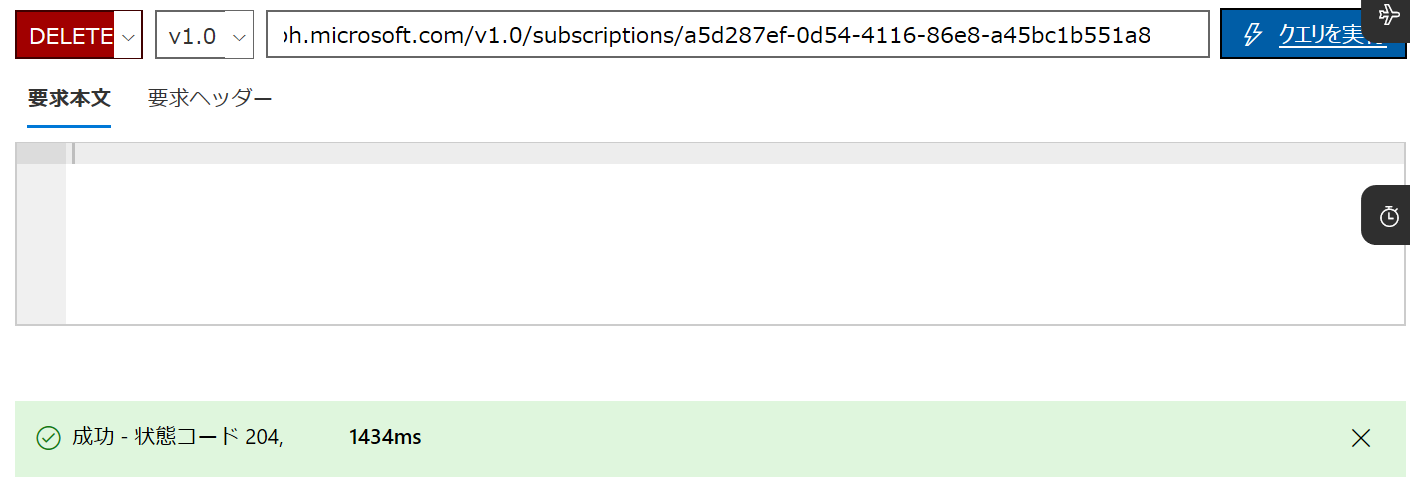Viewport: 1410px width, 490px height.
Task: Dismiss the success status message
Action: [x=1361, y=437]
